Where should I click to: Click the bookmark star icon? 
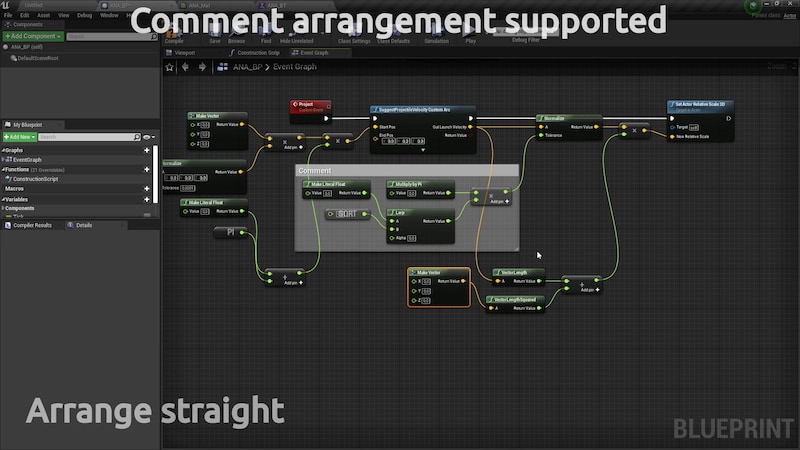click(x=169, y=67)
